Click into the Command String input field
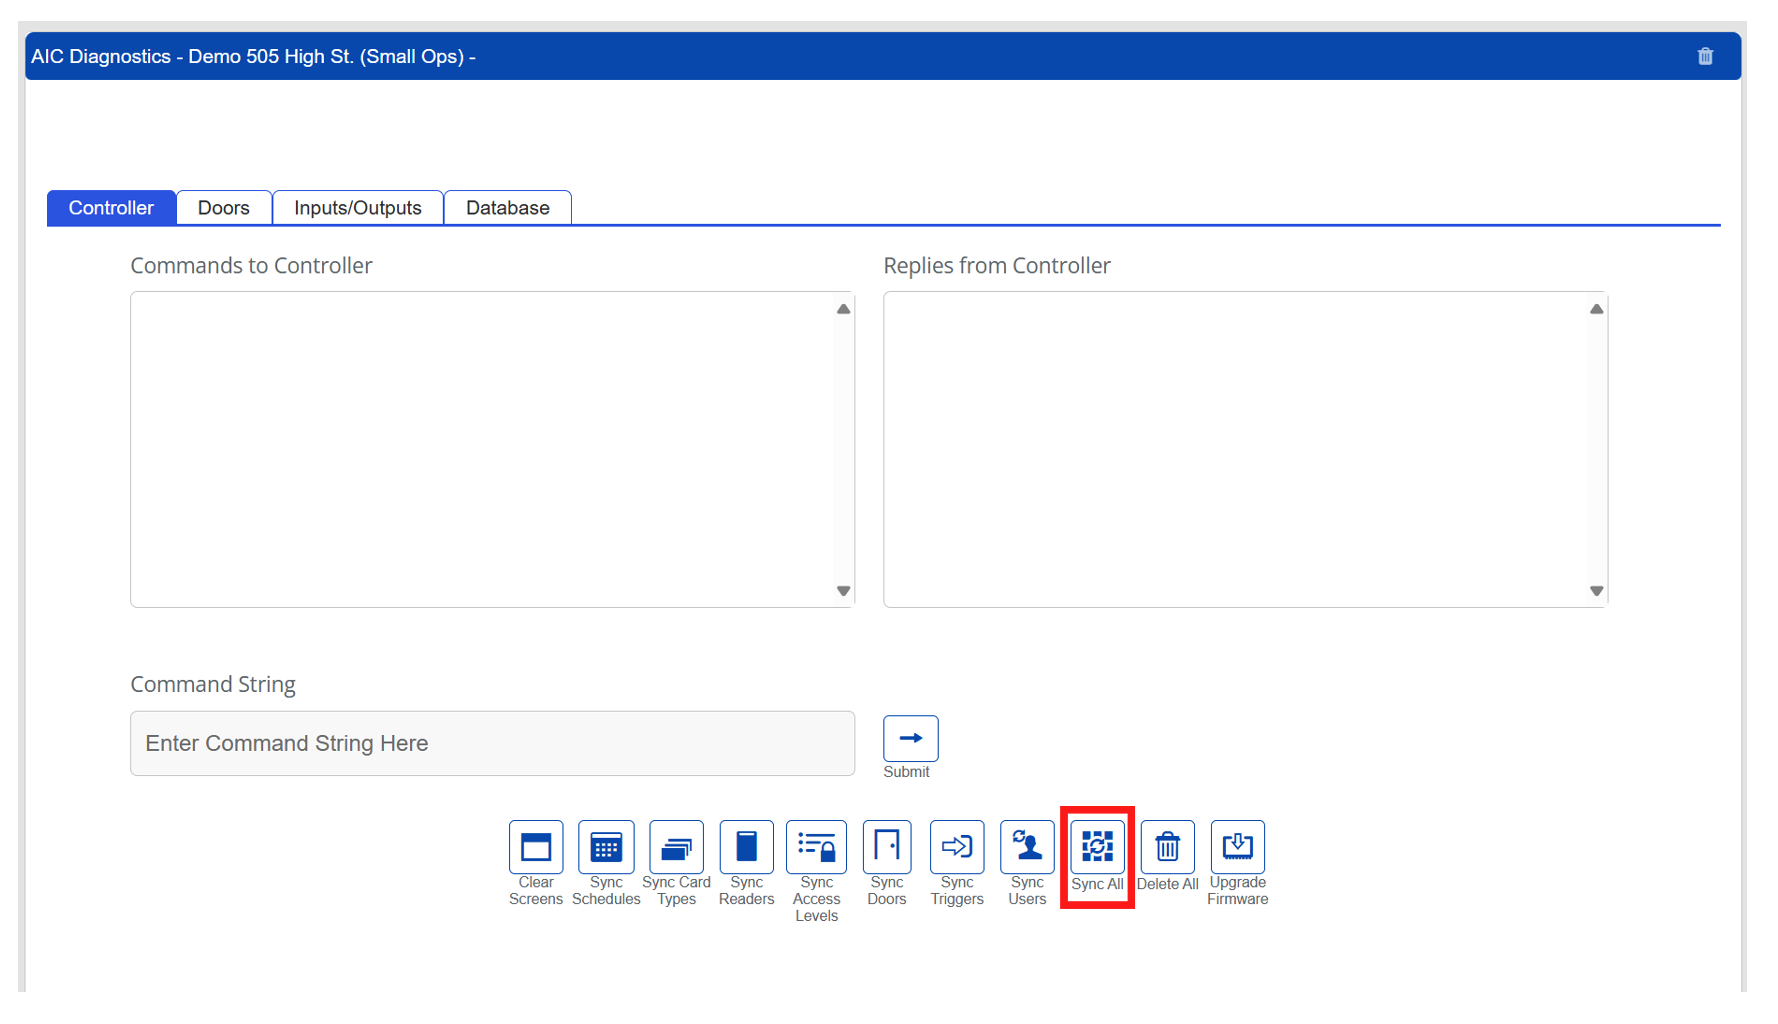This screenshot has width=1778, height=1024. point(492,744)
